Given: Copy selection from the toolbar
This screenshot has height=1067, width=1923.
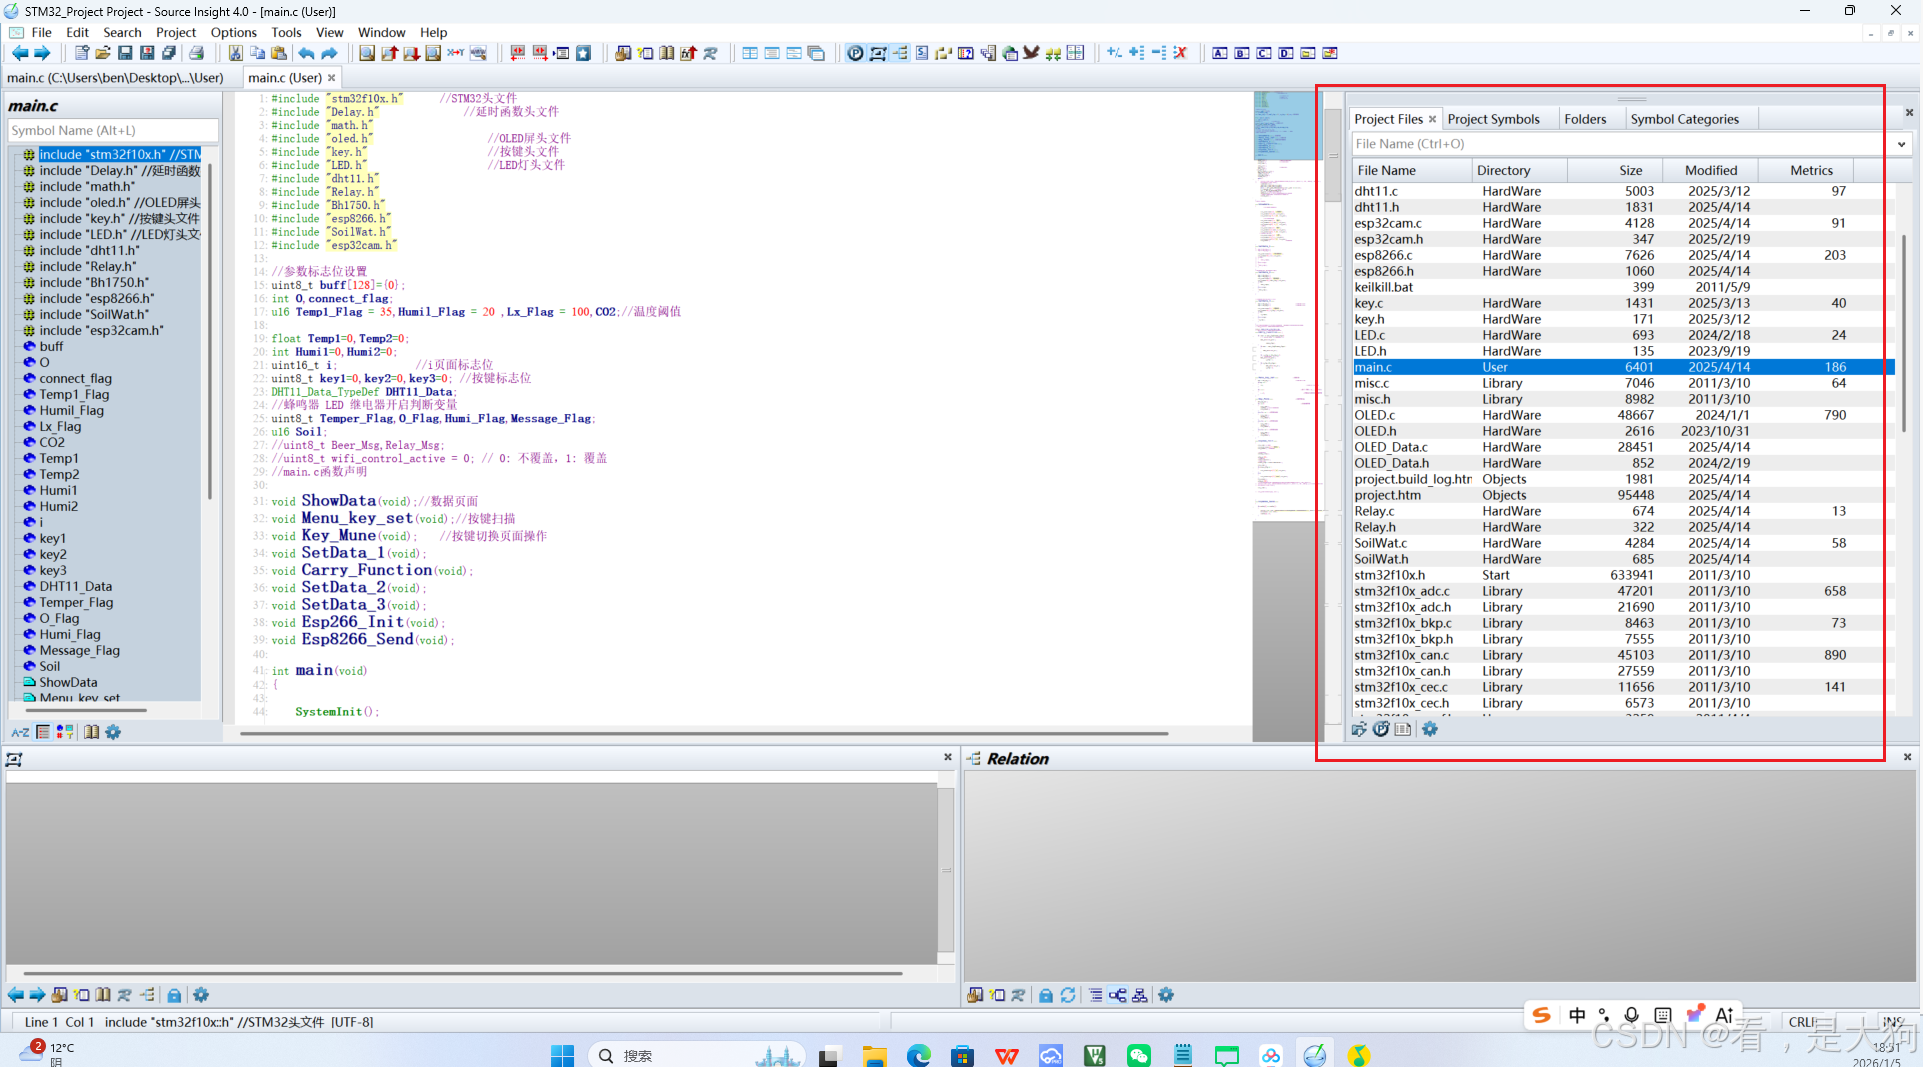Looking at the screenshot, I should click(257, 53).
